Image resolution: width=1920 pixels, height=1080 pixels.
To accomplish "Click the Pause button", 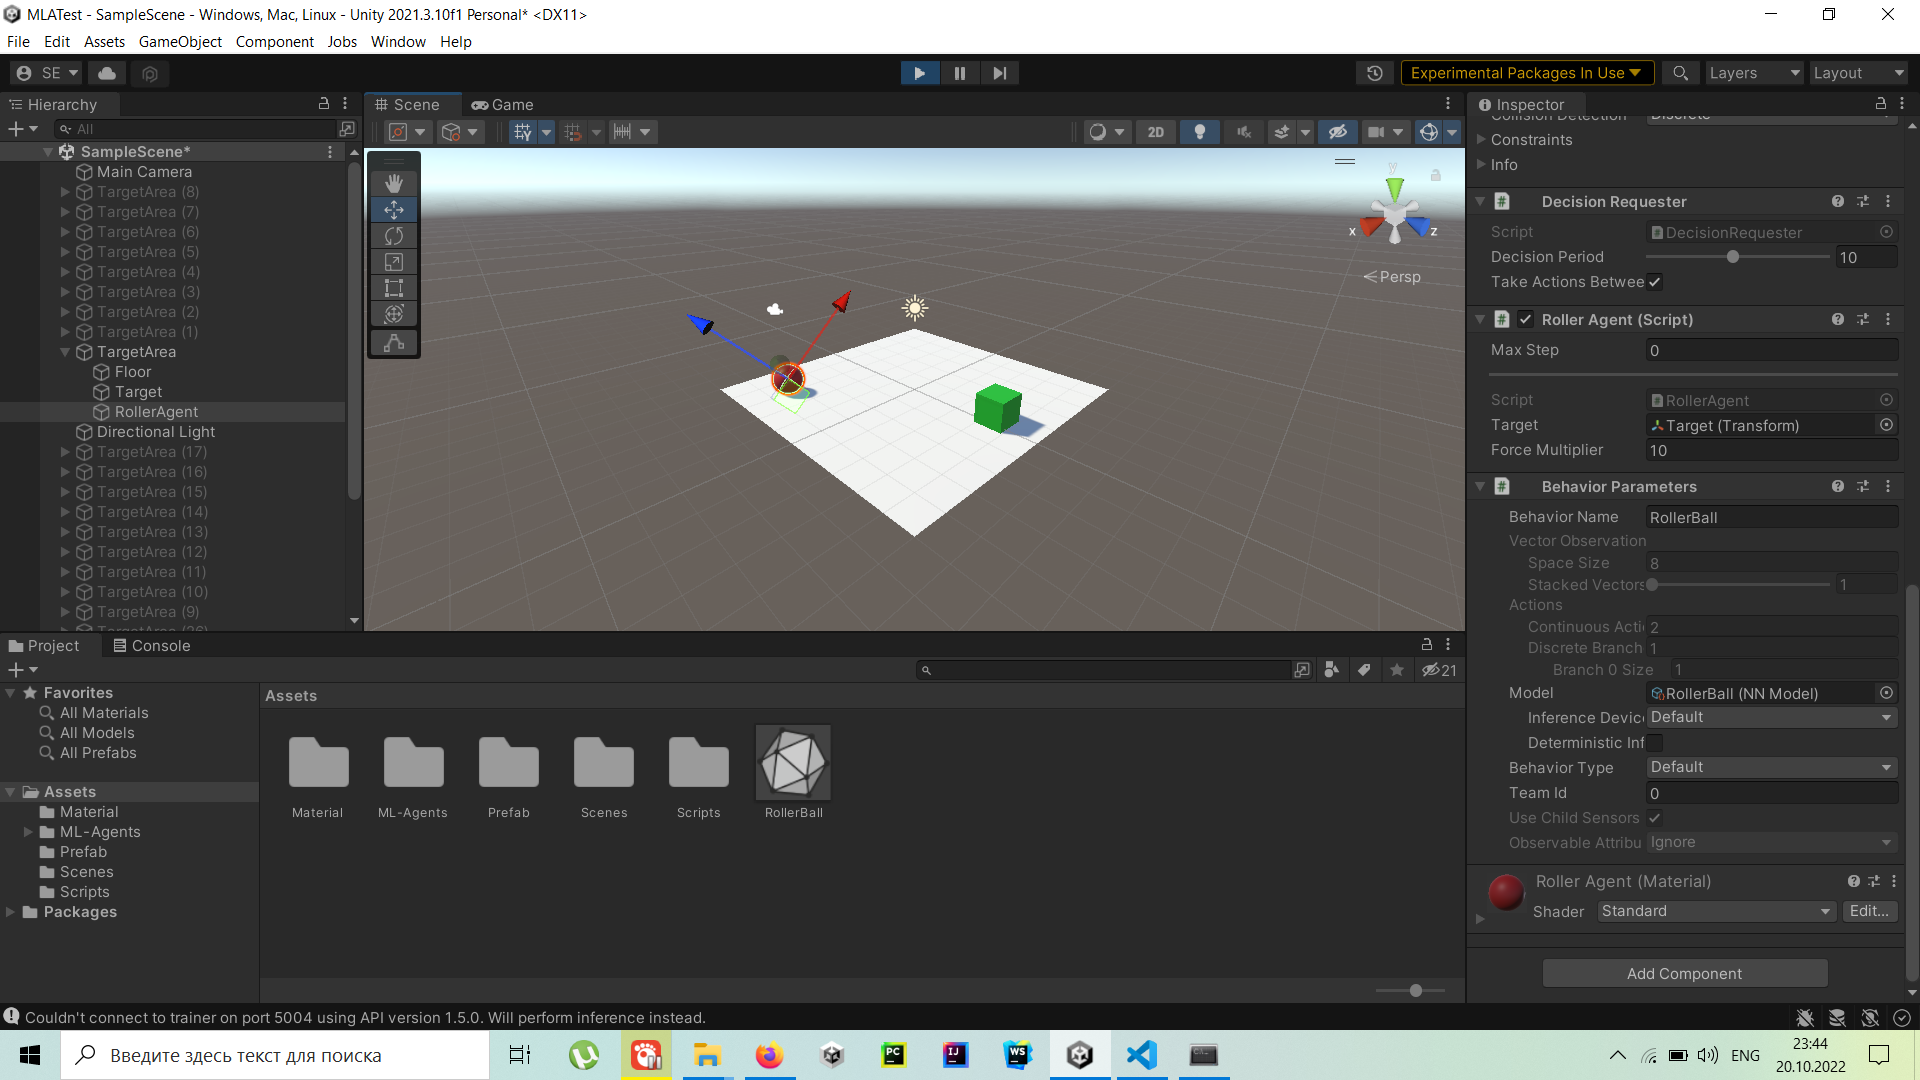I will [x=959, y=73].
